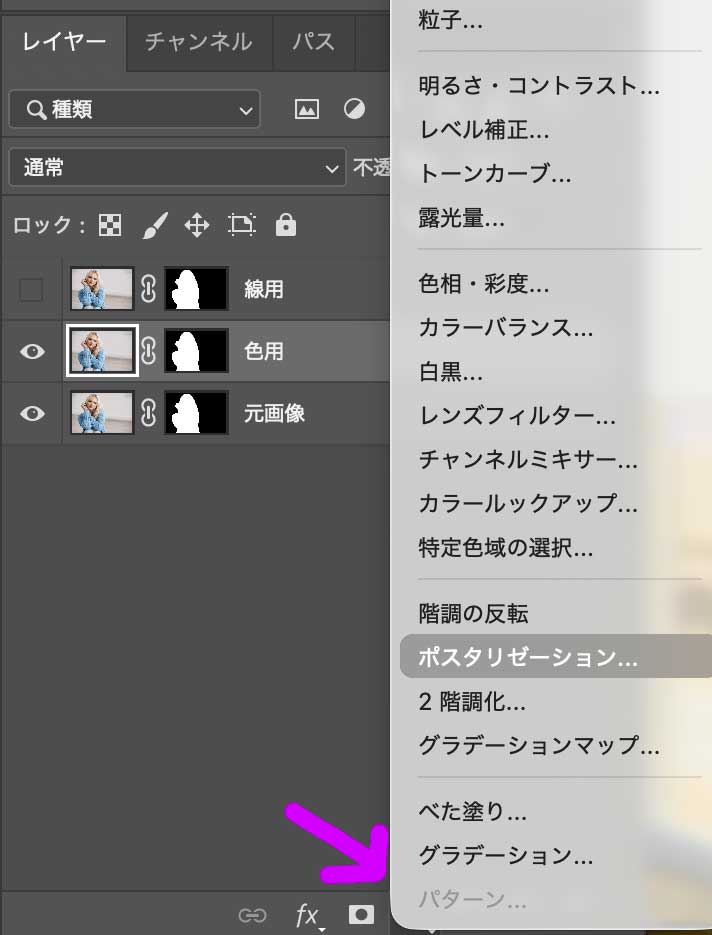Screen dimensions: 712x935
Task: Select ポスタリゼーション... menu item
Action: tap(556, 657)
